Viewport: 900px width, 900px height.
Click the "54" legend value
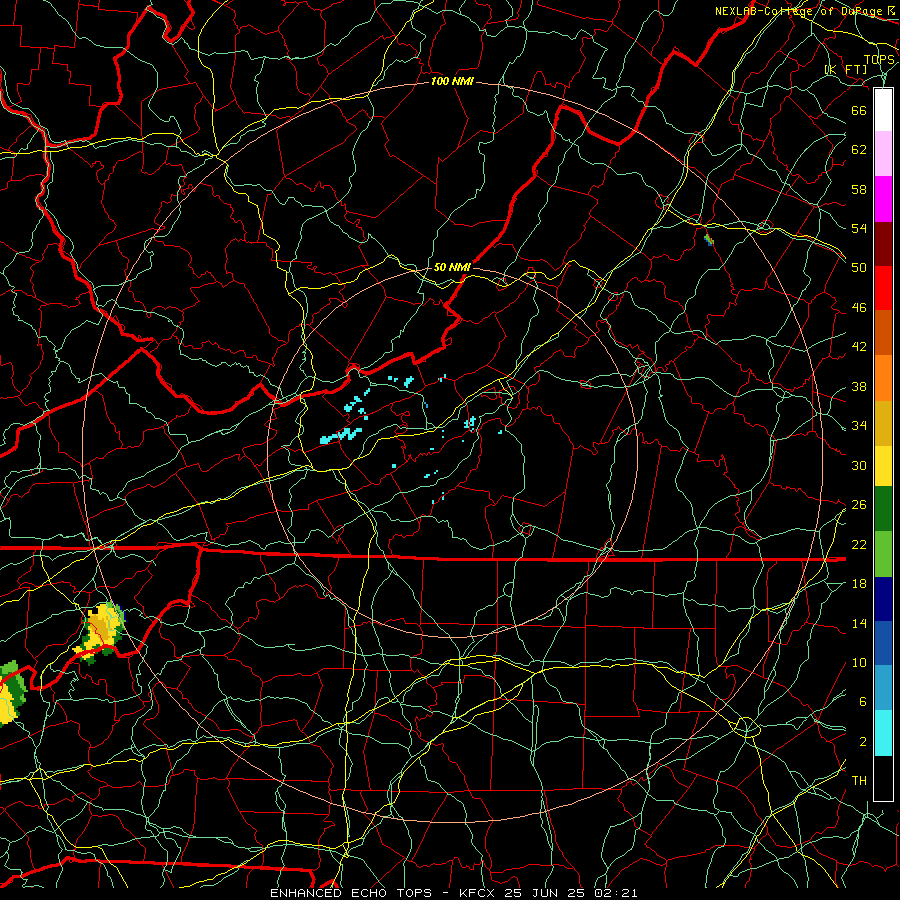[859, 228]
